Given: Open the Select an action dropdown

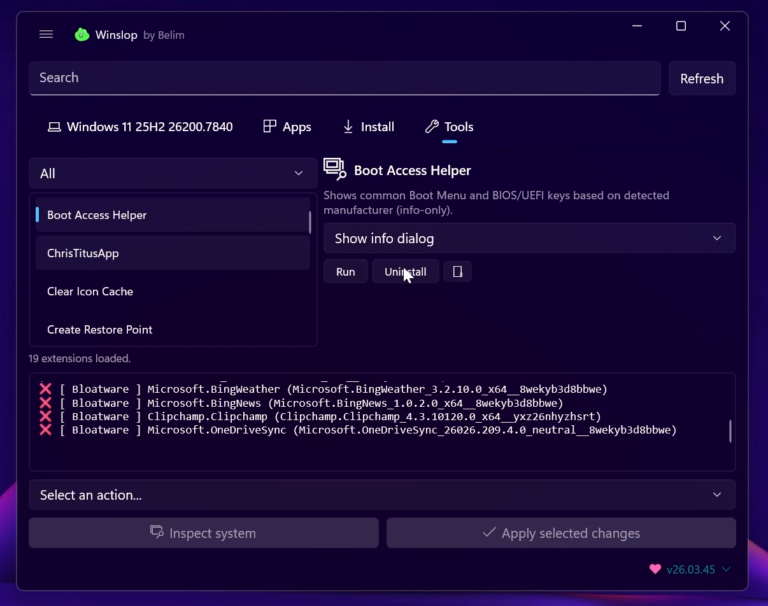Looking at the screenshot, I should 382,495.
